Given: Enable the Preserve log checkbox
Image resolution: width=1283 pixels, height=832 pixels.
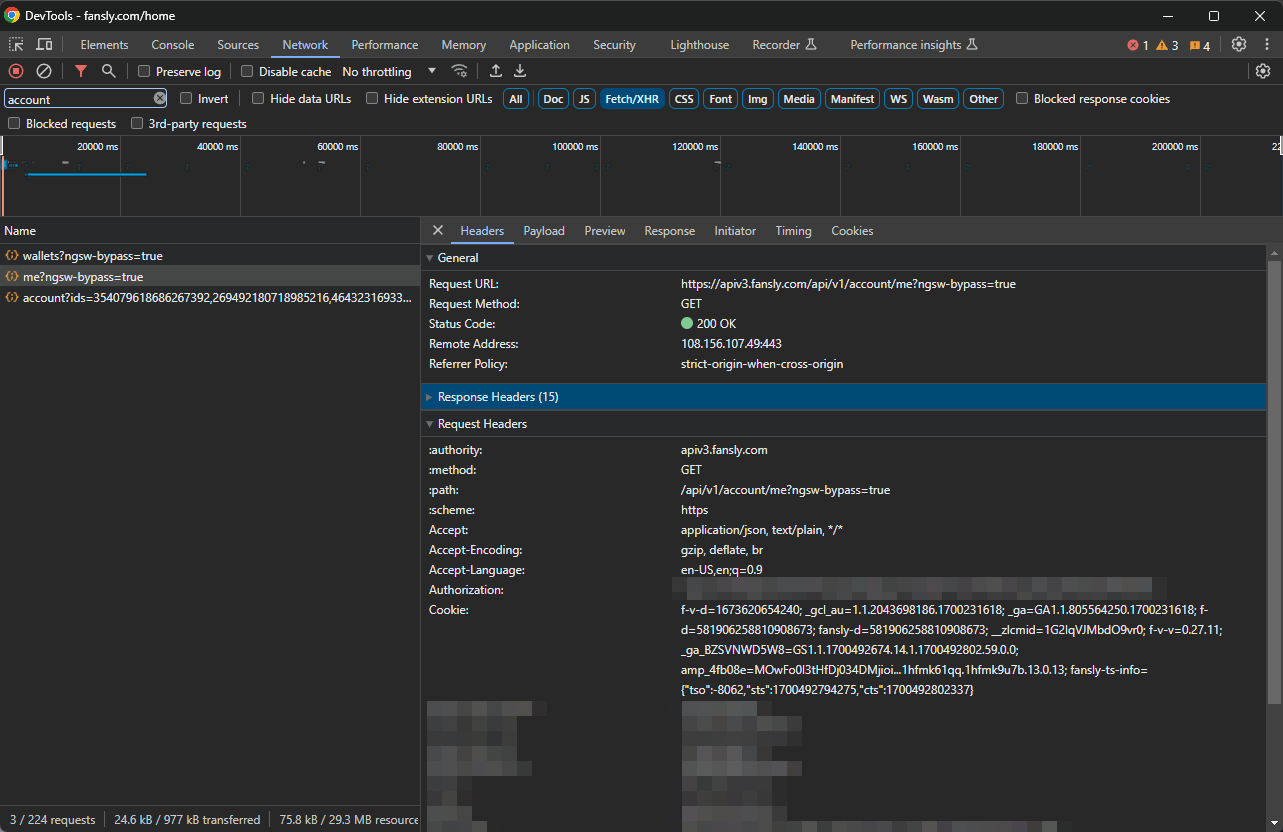Looking at the screenshot, I should [x=144, y=72].
